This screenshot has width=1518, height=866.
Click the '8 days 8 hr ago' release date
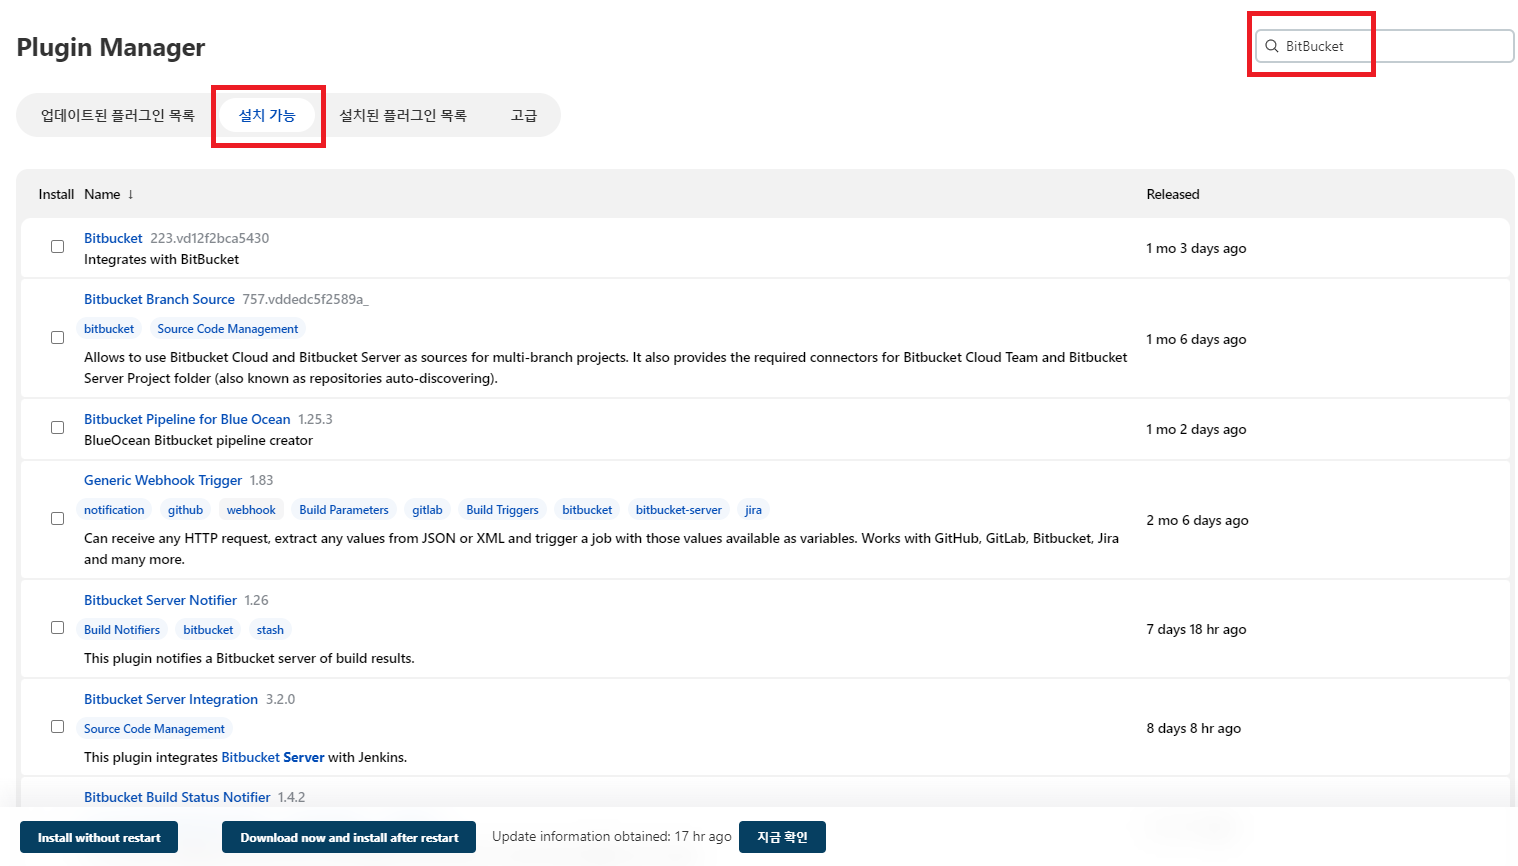(x=1193, y=728)
